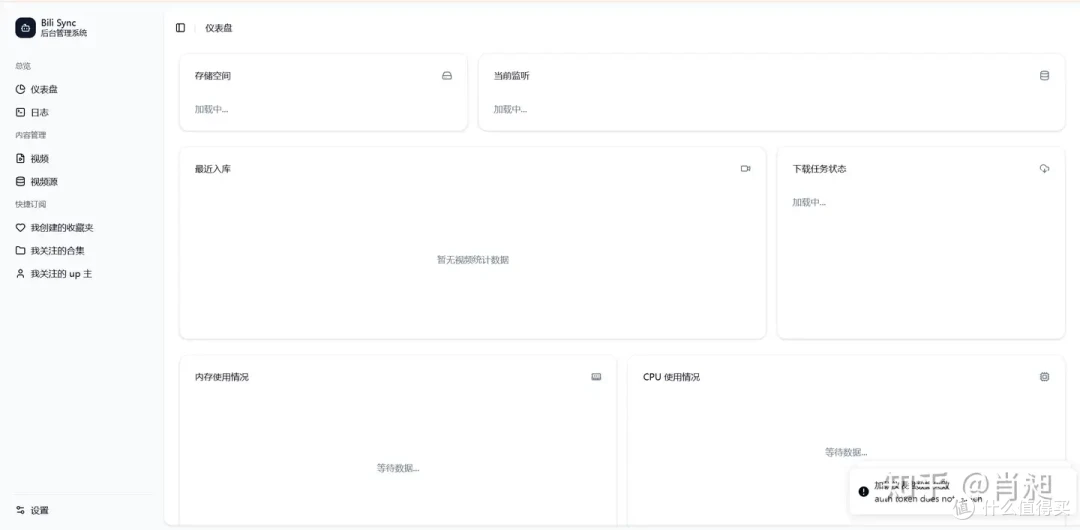
Task: Click the 暂无视频统计数据 placeholder text
Action: [472, 260]
